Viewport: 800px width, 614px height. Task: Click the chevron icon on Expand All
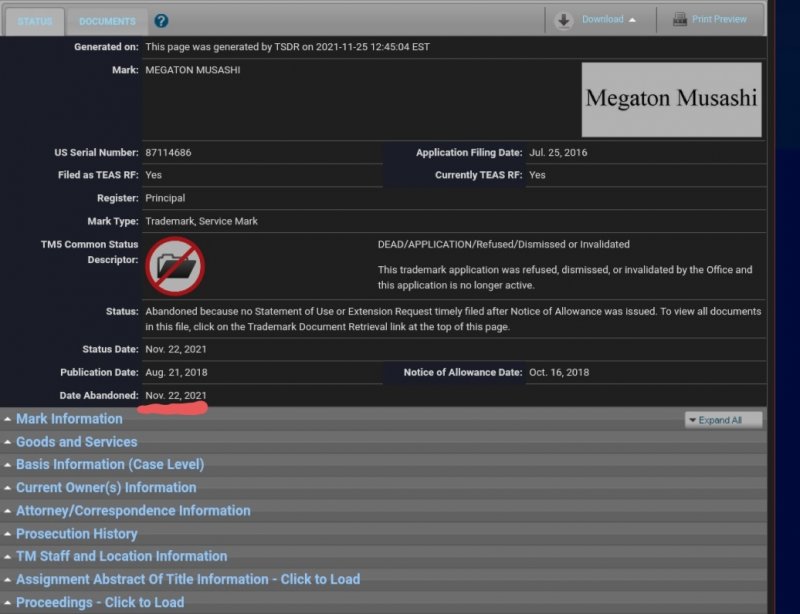tap(695, 419)
